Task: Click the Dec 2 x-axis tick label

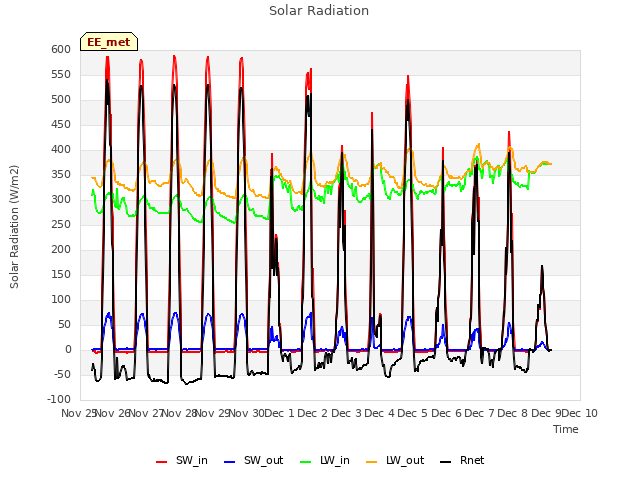Action: click(x=313, y=413)
